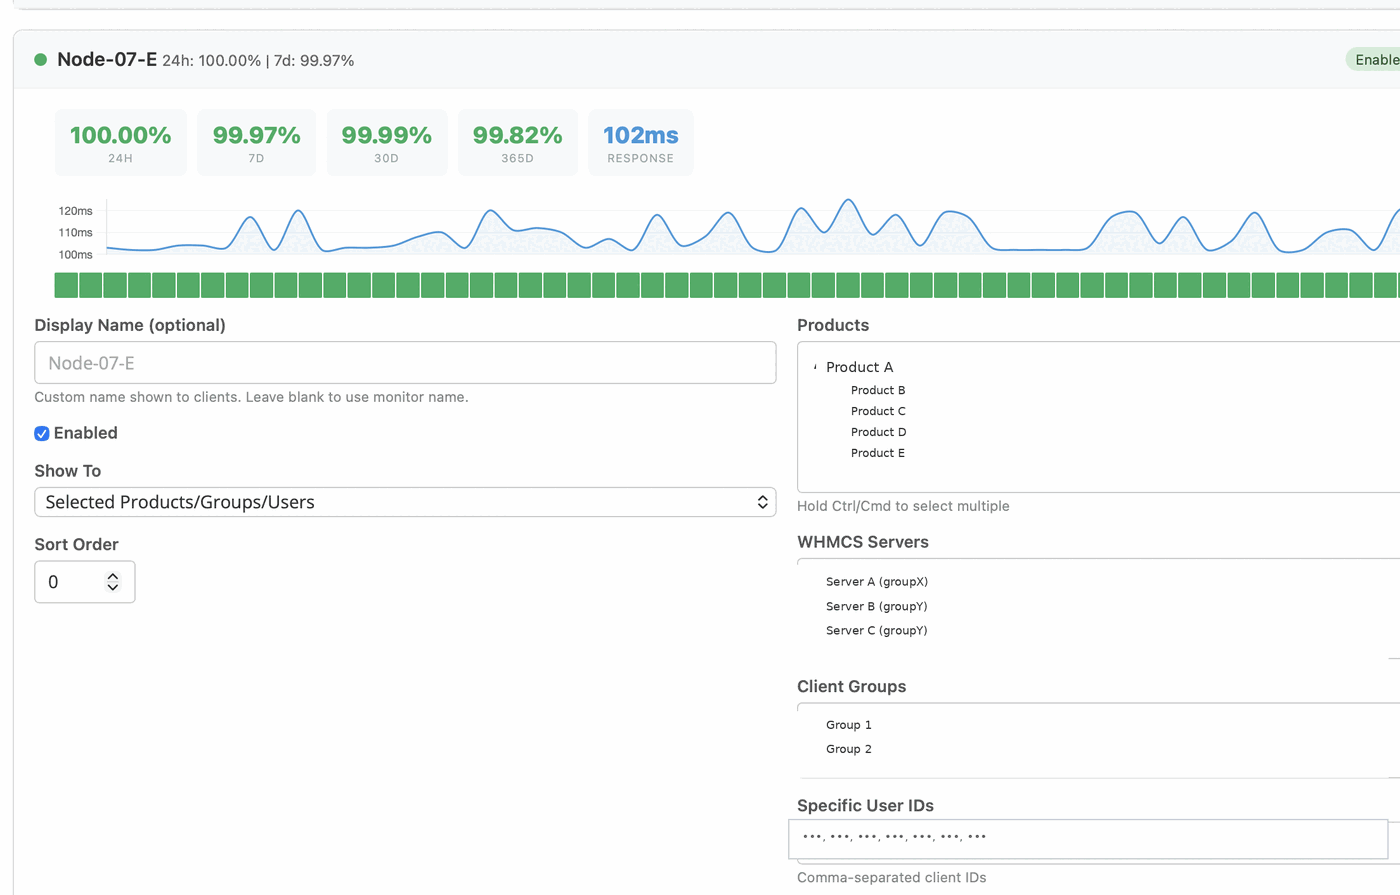Select Server A (groupX) in WHMCS Servers
Screen dimensions: 1400x895
[877, 582]
